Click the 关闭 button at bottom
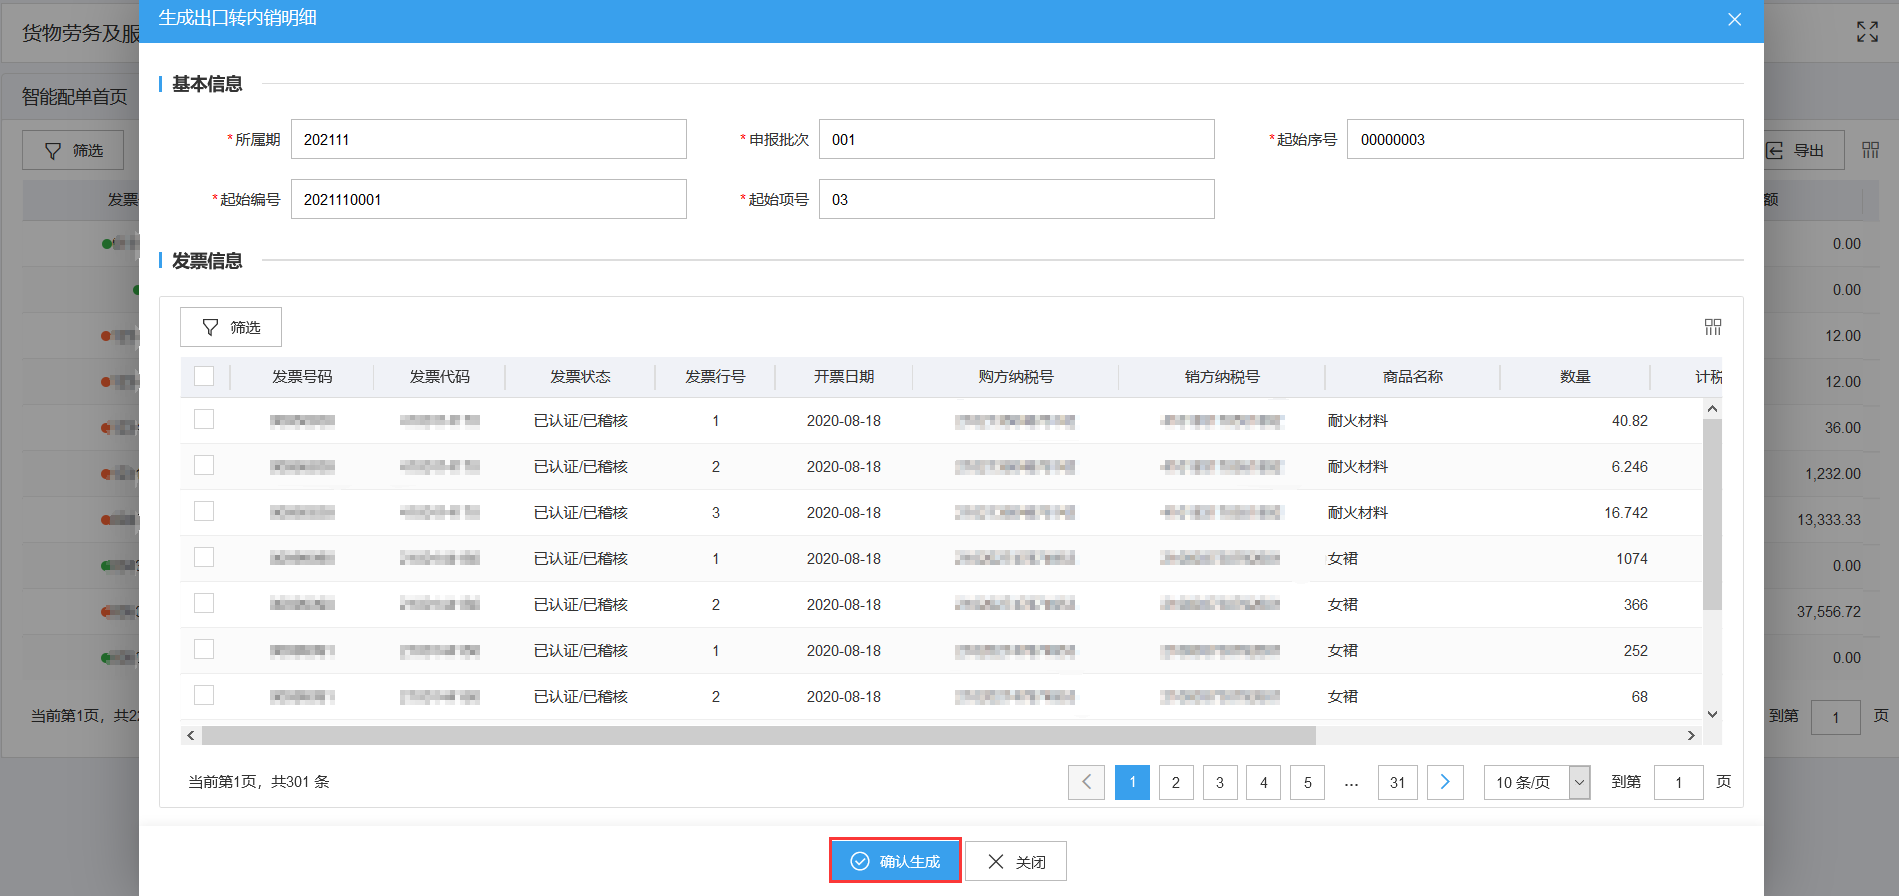 pos(1016,861)
